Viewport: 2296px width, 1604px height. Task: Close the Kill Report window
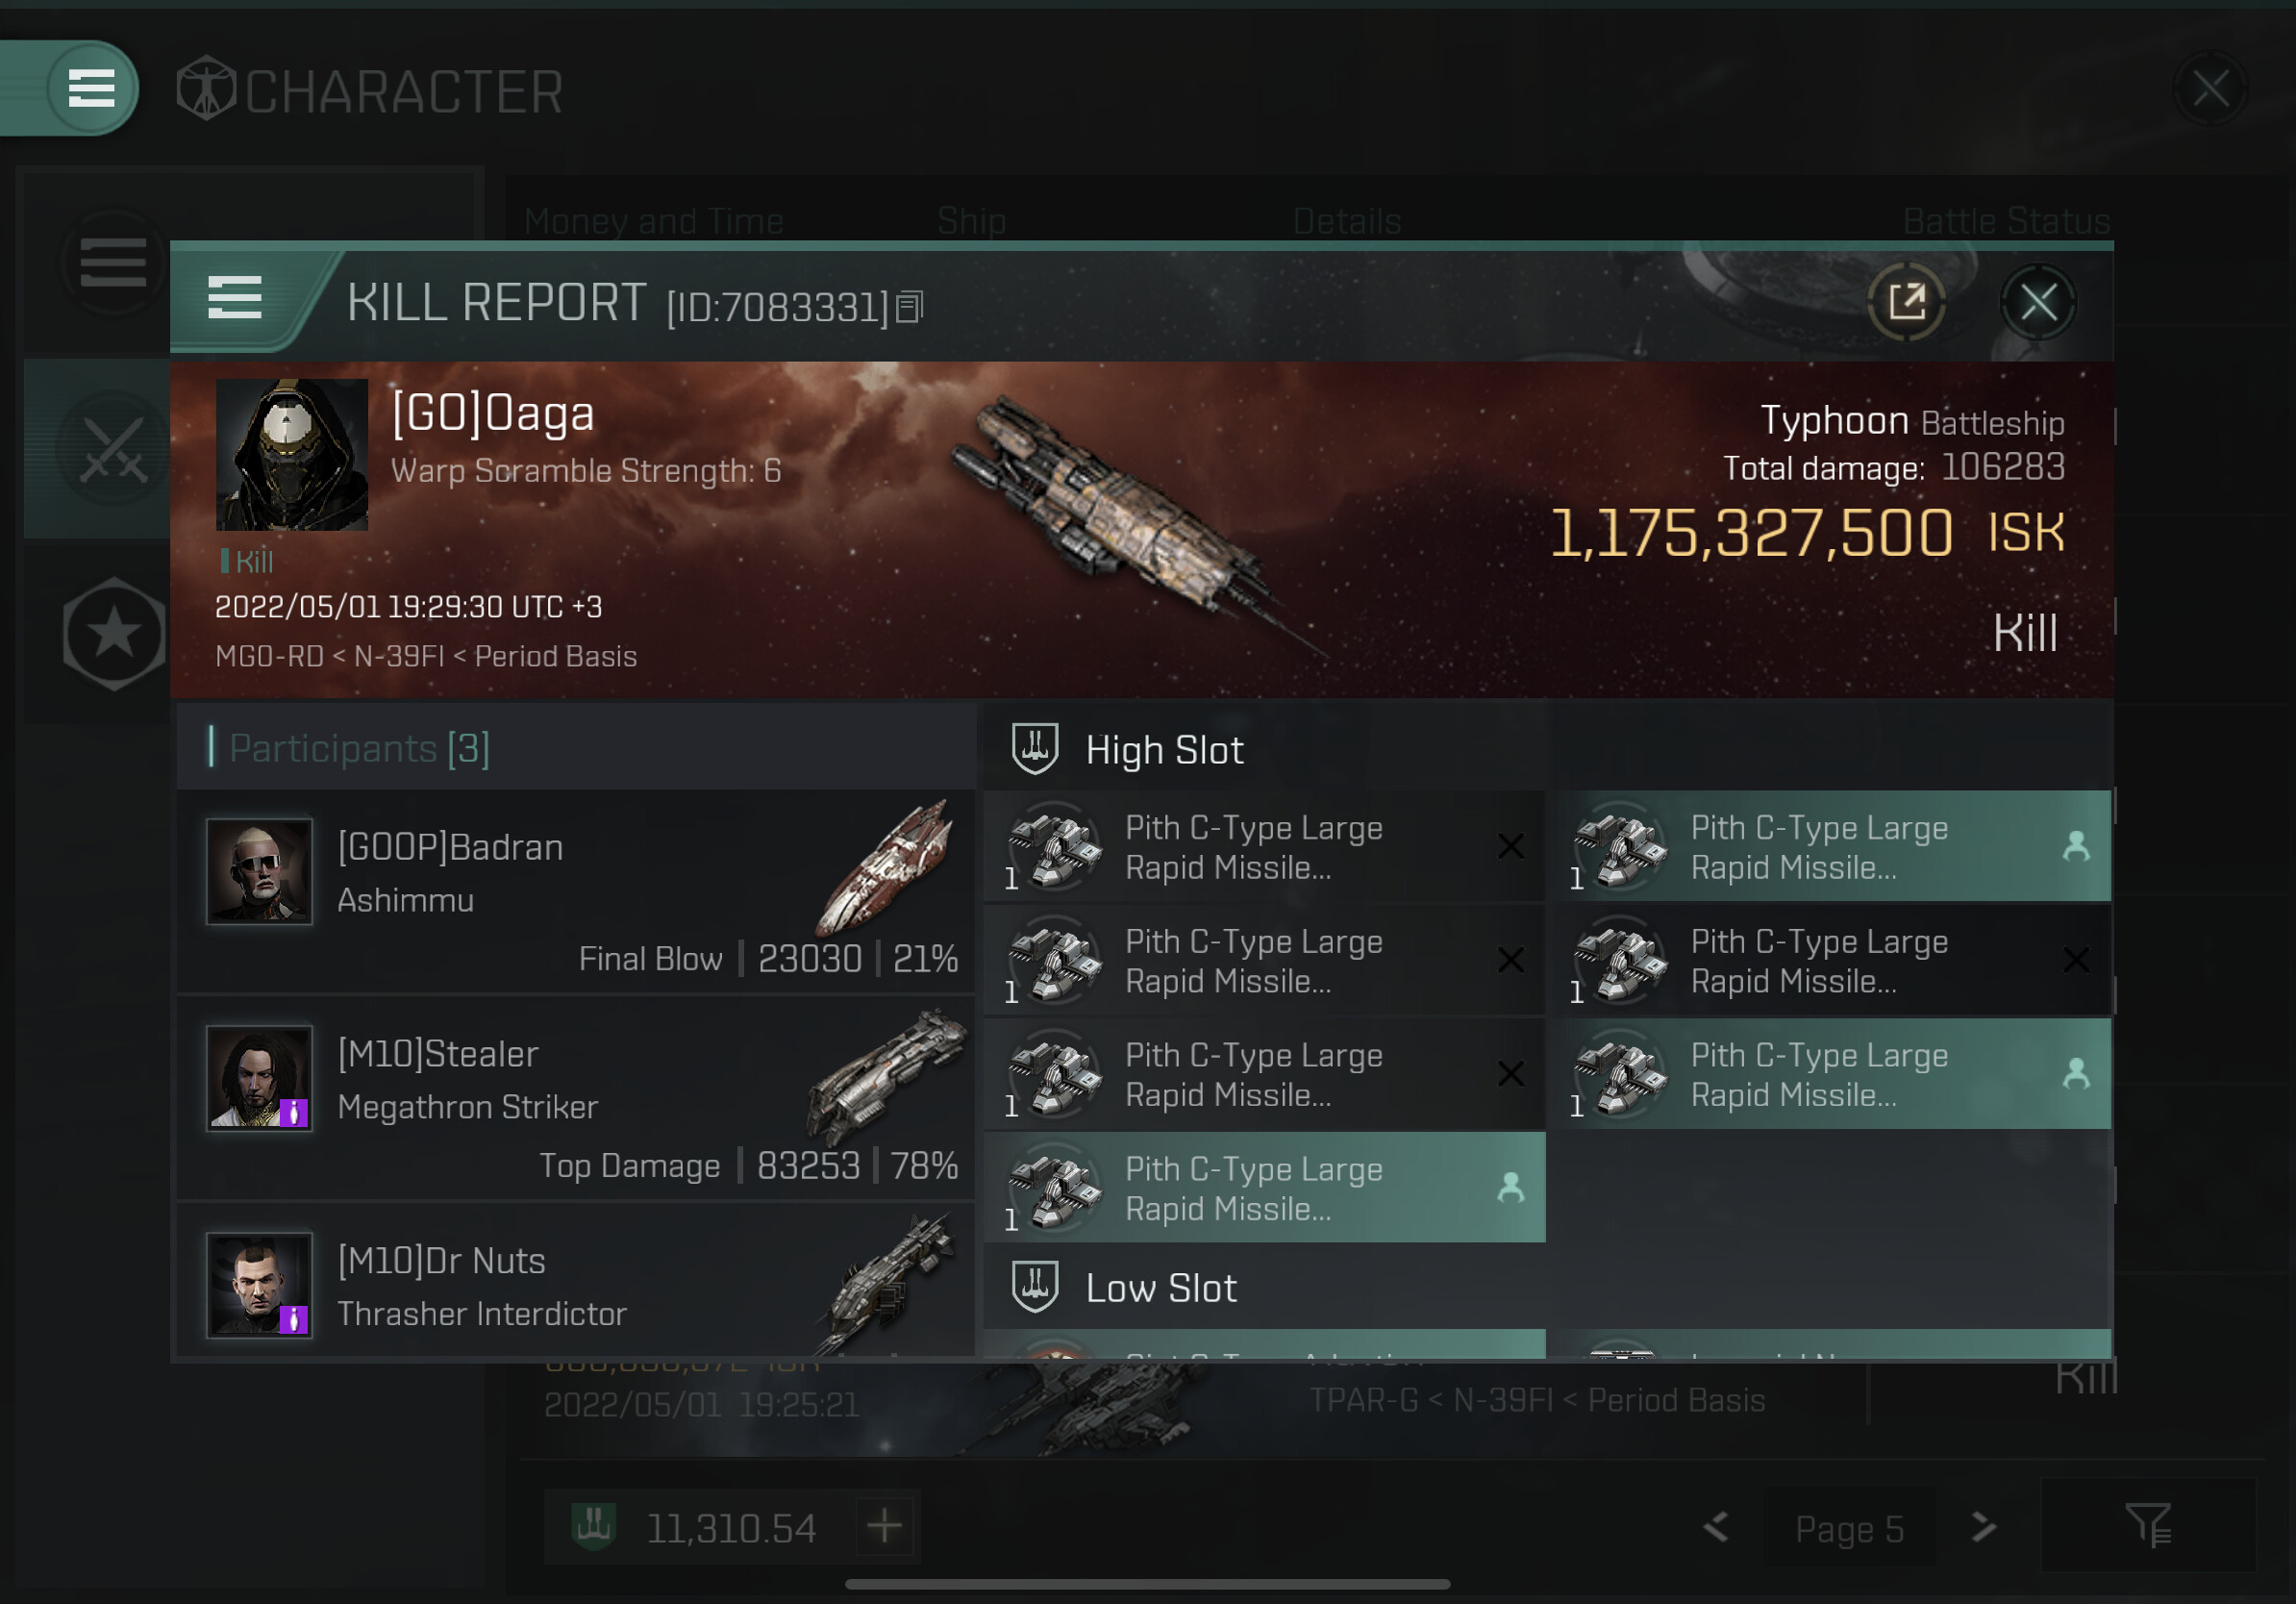click(x=2038, y=301)
